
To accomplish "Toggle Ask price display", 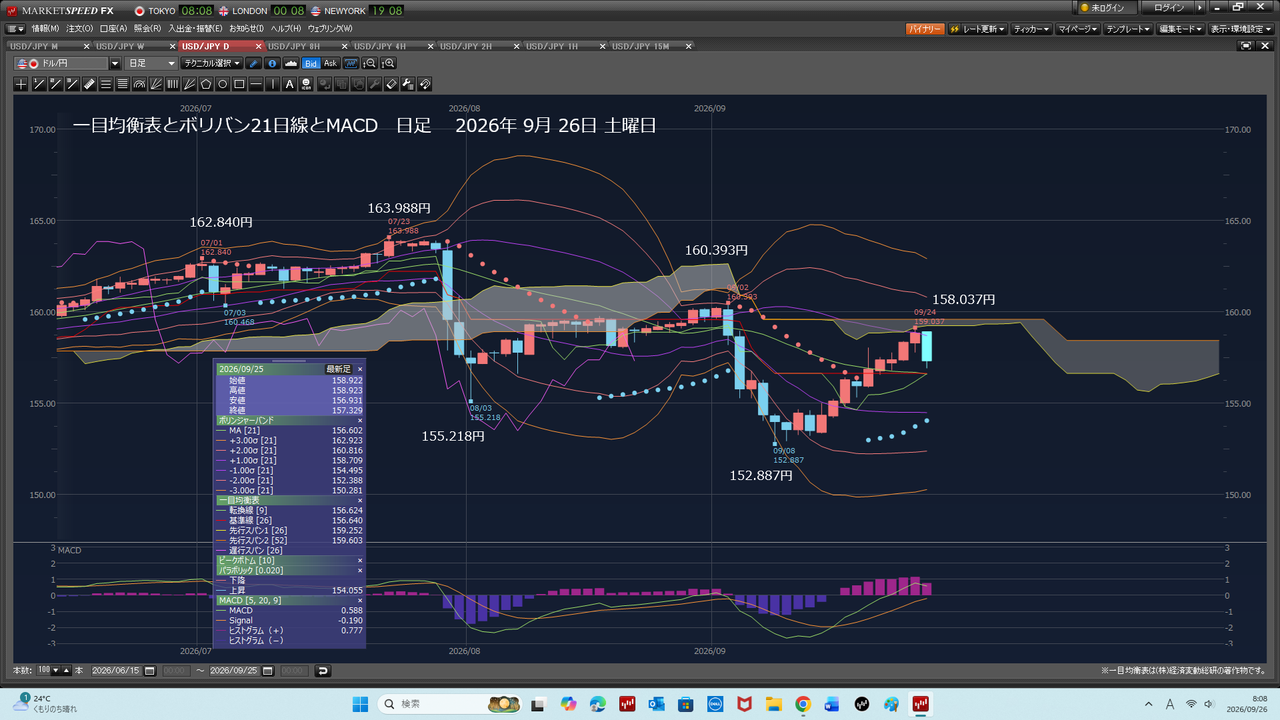I will tap(331, 64).
